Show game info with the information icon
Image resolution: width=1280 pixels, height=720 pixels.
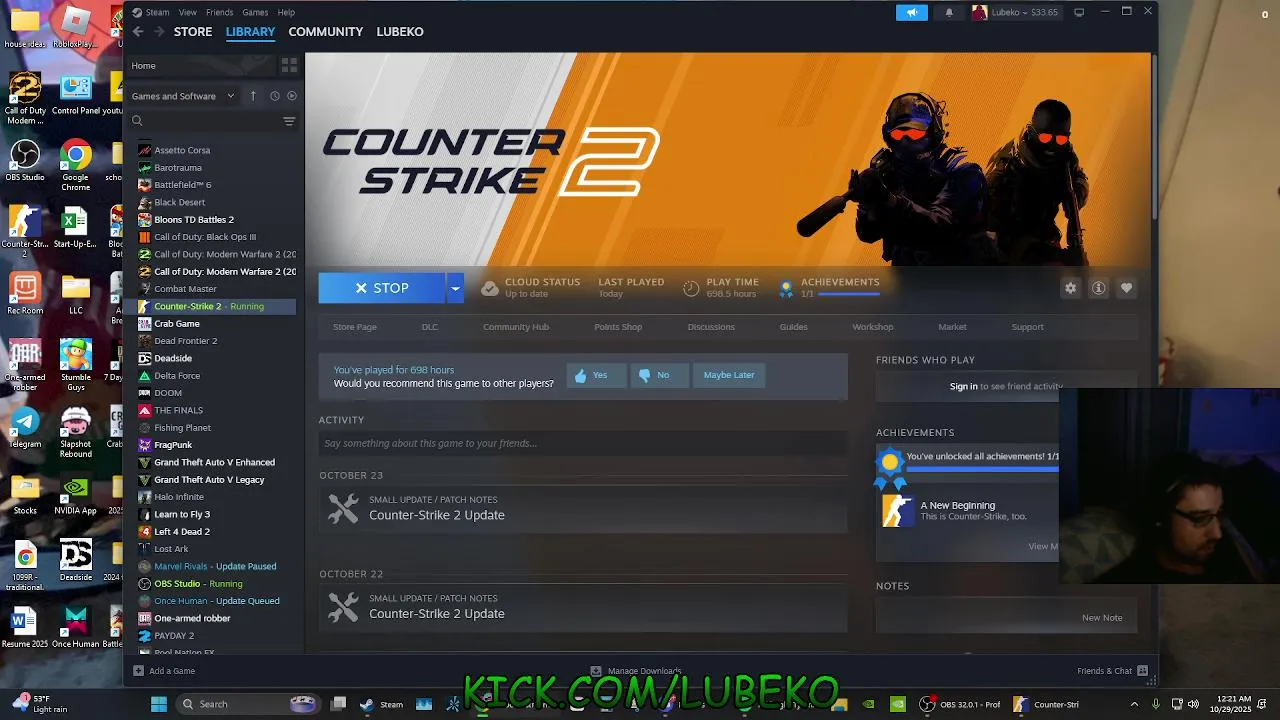[x=1098, y=288]
